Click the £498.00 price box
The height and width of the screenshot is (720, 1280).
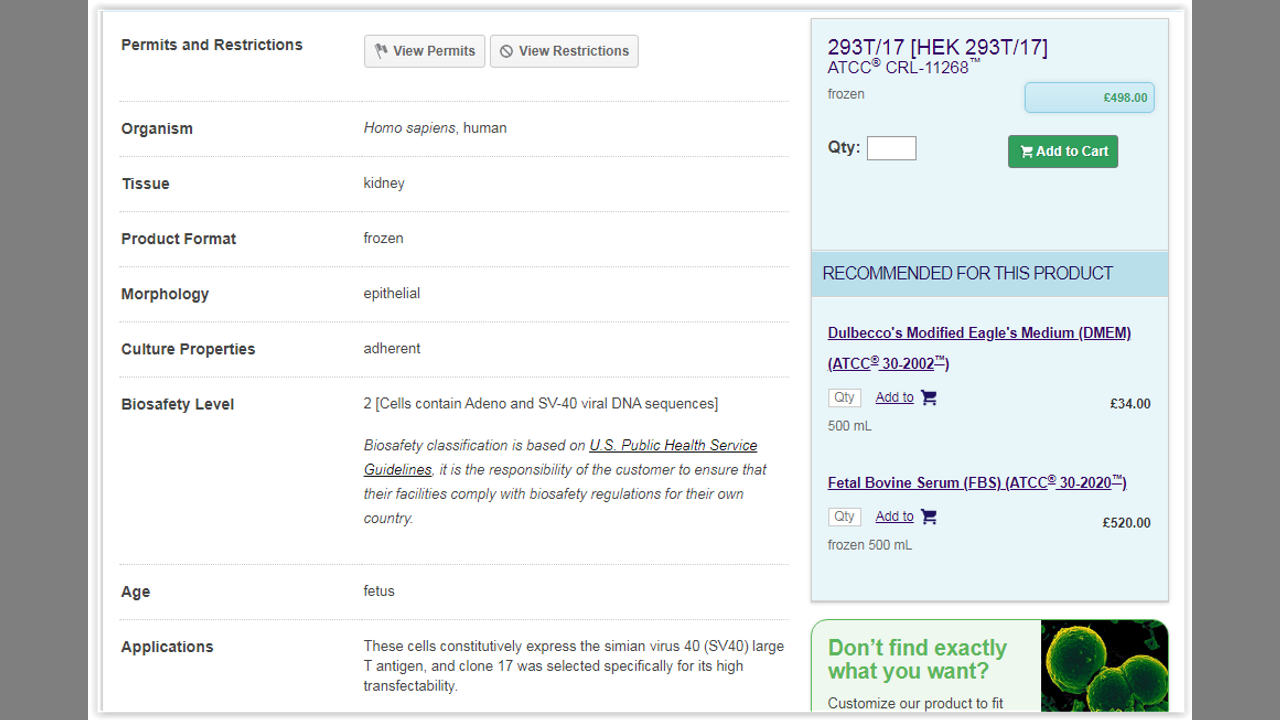pos(1089,98)
